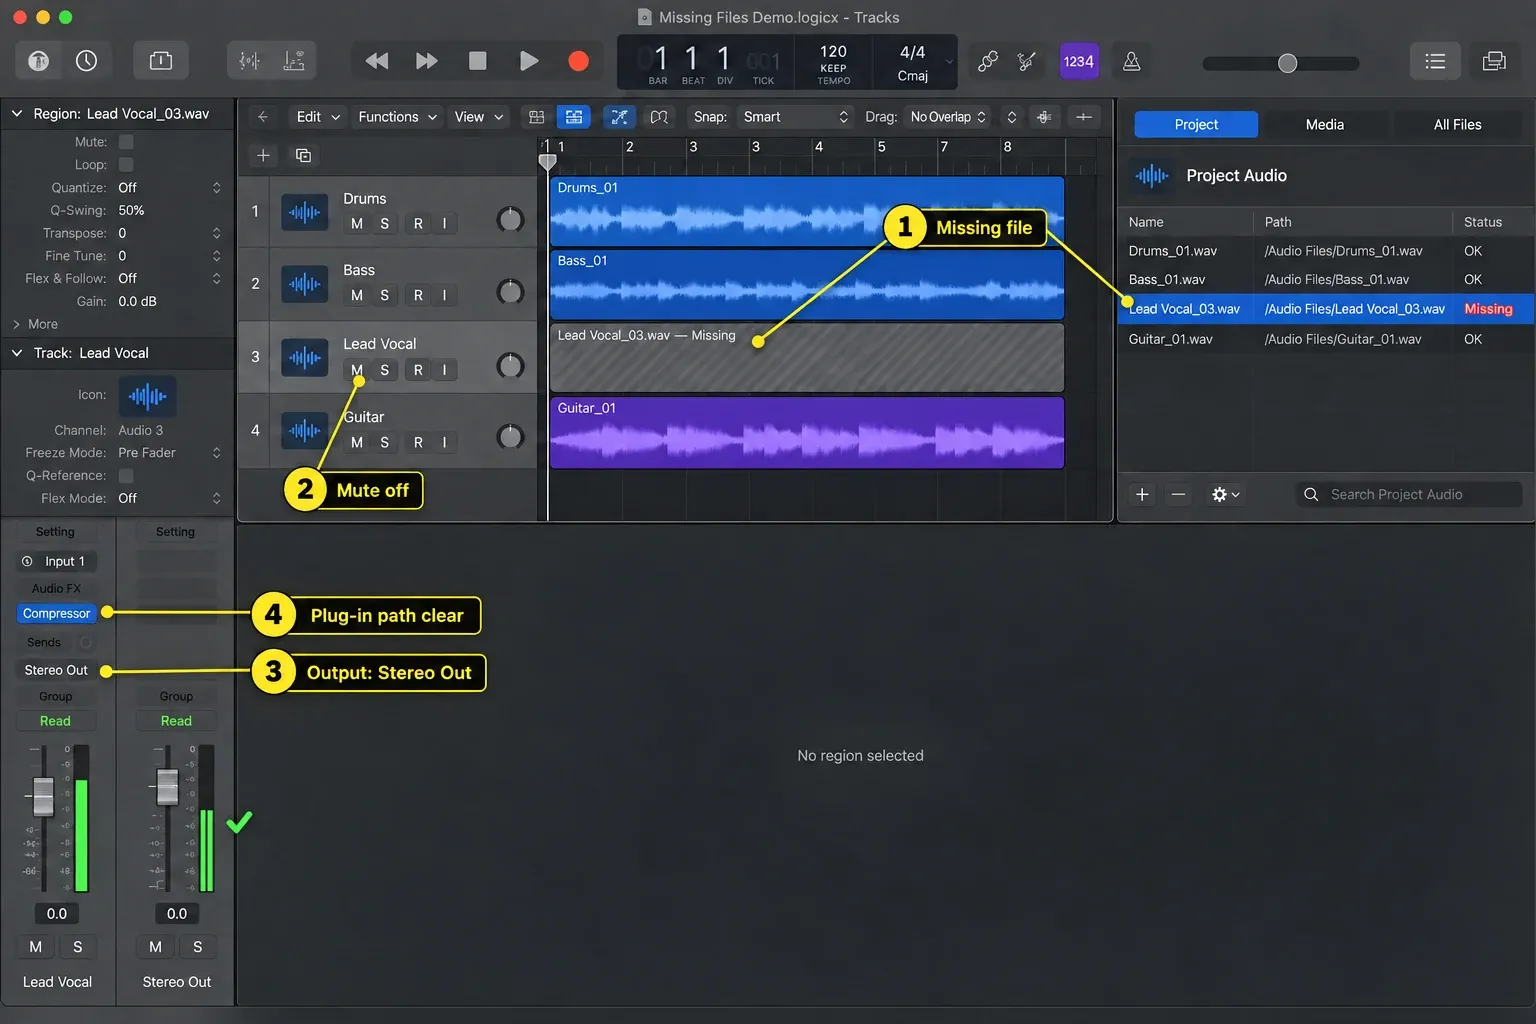Click the Stereo Out output slot
Image resolution: width=1536 pixels, height=1024 pixels.
(56, 670)
